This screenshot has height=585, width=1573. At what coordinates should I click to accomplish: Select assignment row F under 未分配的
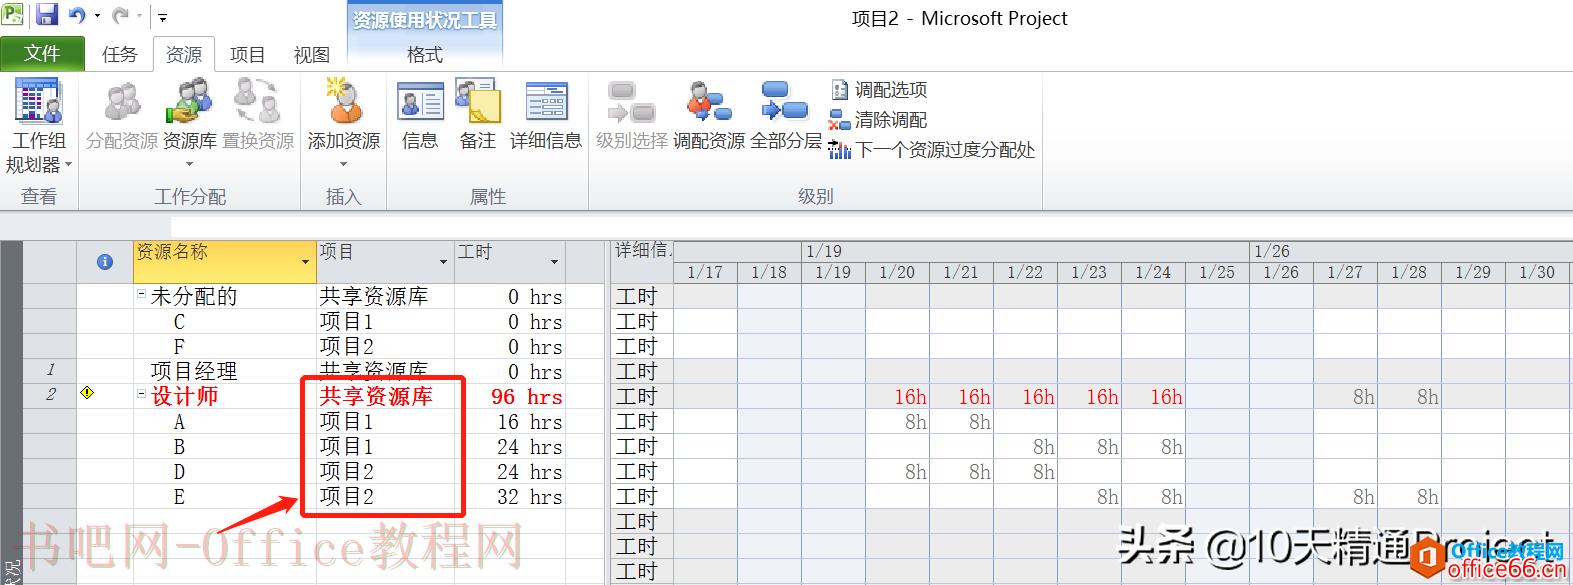[x=179, y=346]
